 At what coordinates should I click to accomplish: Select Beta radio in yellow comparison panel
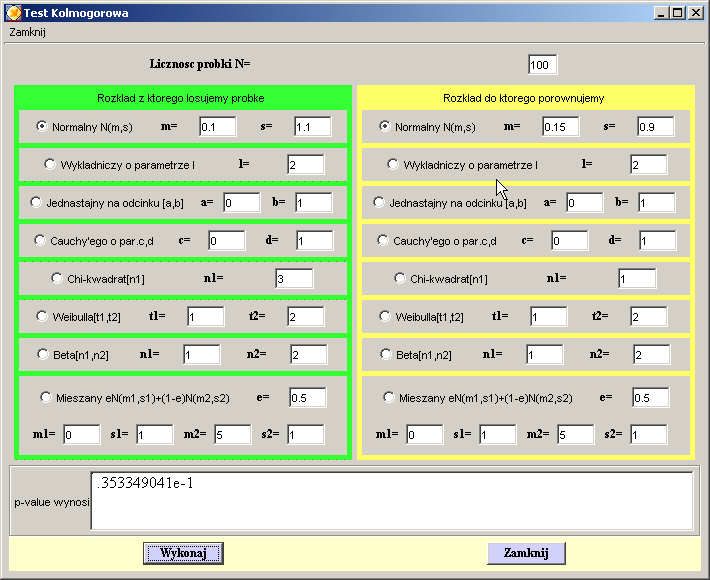386,354
